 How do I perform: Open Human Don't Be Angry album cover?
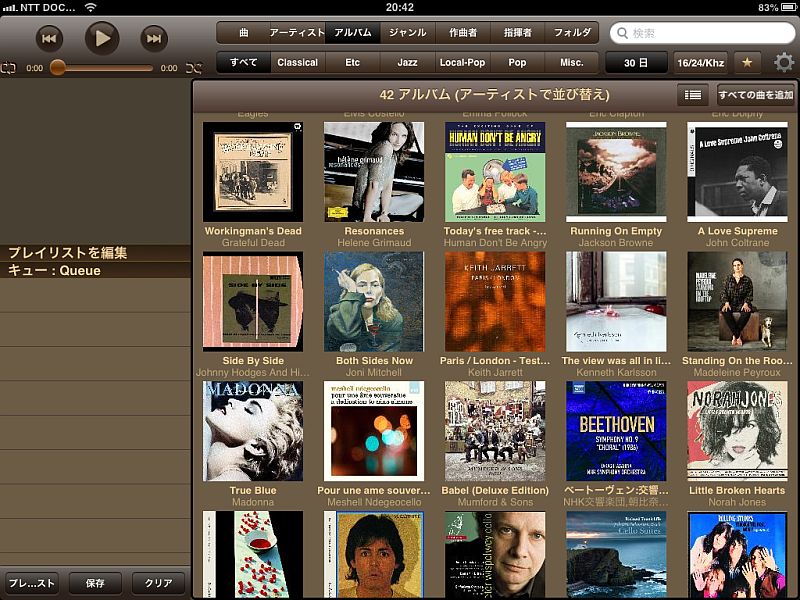(x=495, y=172)
